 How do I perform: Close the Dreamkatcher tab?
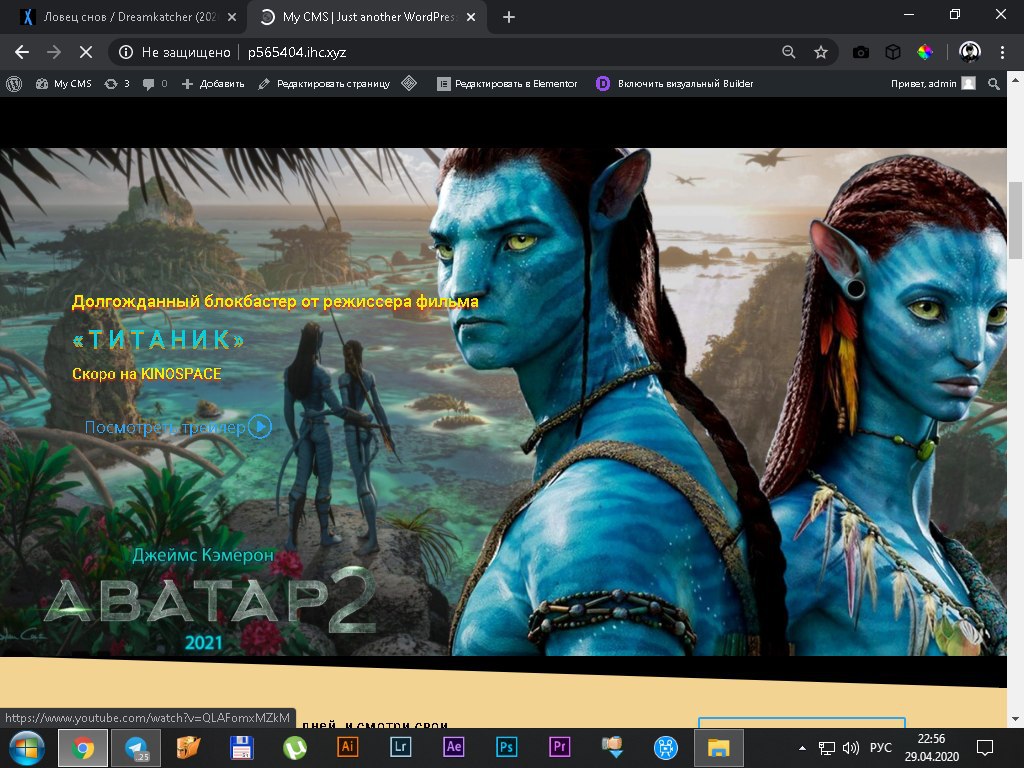pos(232,18)
